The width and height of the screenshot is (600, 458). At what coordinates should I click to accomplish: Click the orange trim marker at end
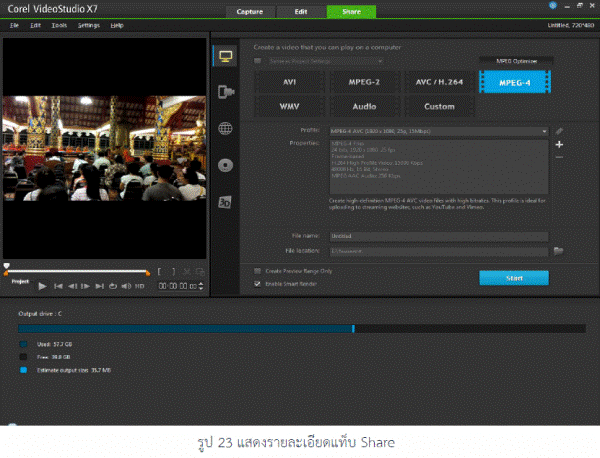tap(148, 273)
